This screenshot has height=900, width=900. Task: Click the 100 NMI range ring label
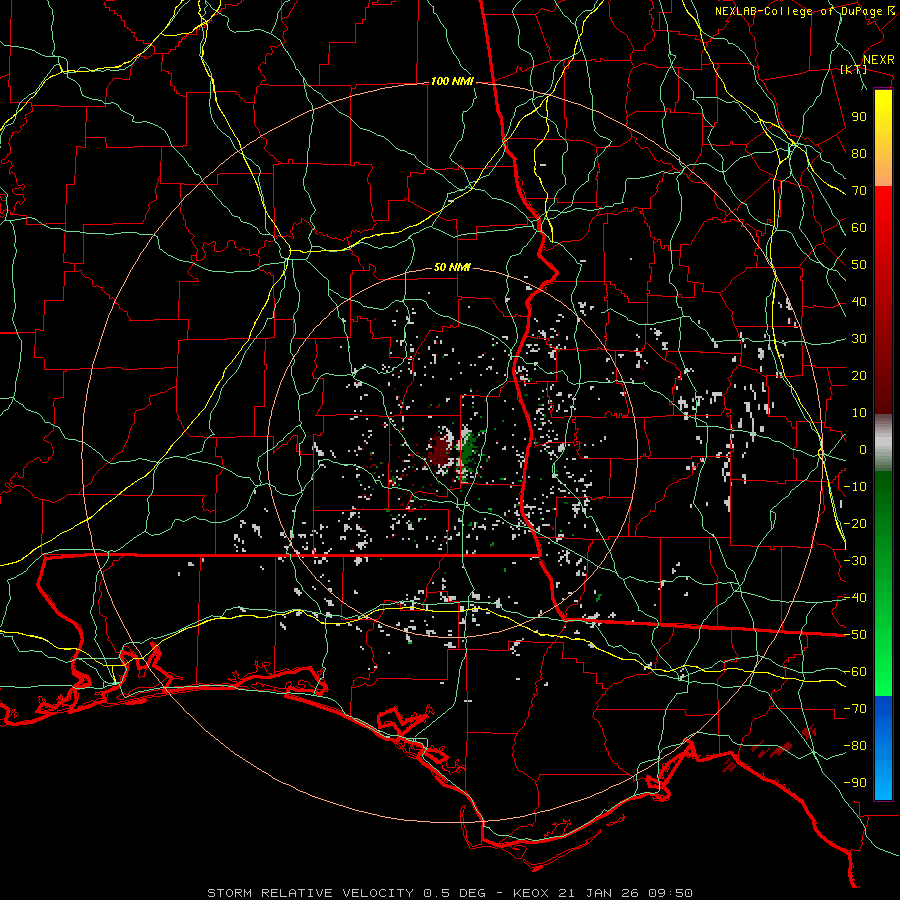tap(452, 82)
